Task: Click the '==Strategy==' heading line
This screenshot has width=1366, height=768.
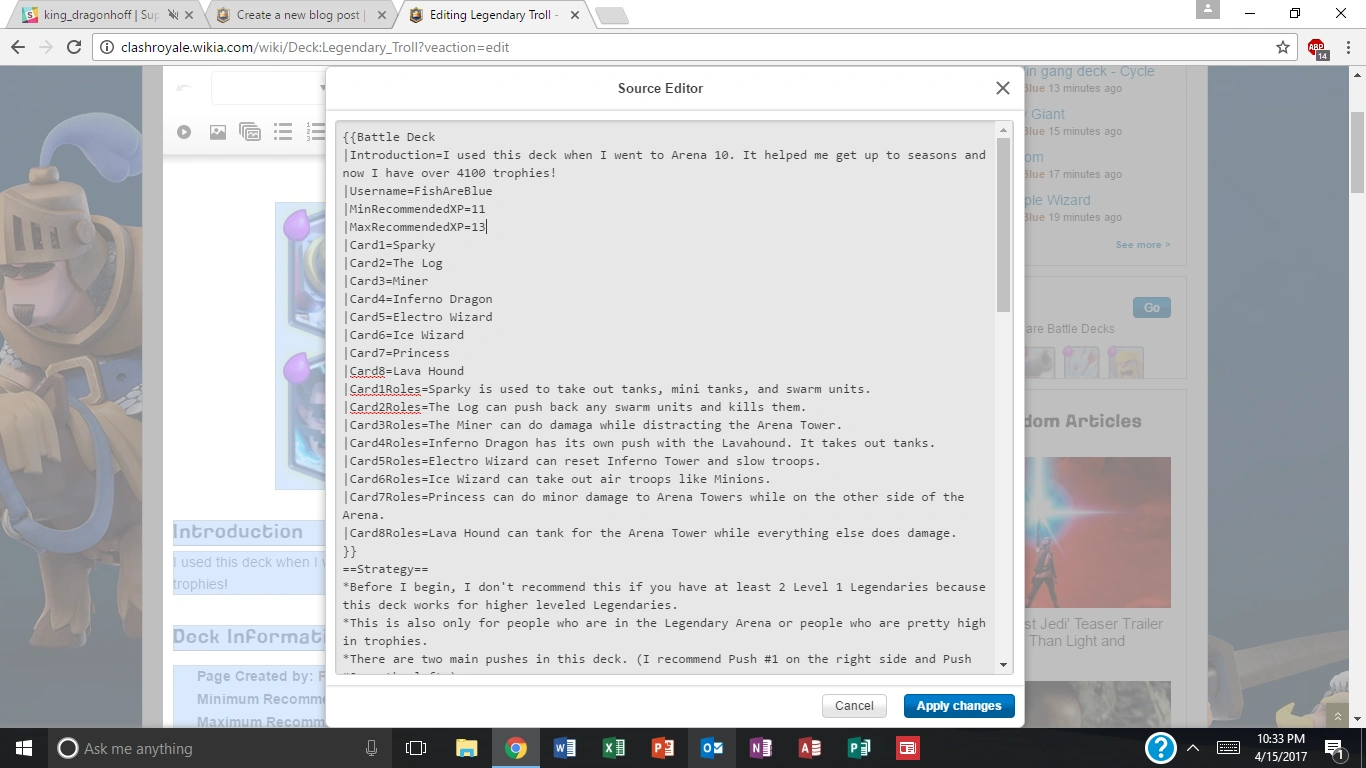Action: click(385, 569)
